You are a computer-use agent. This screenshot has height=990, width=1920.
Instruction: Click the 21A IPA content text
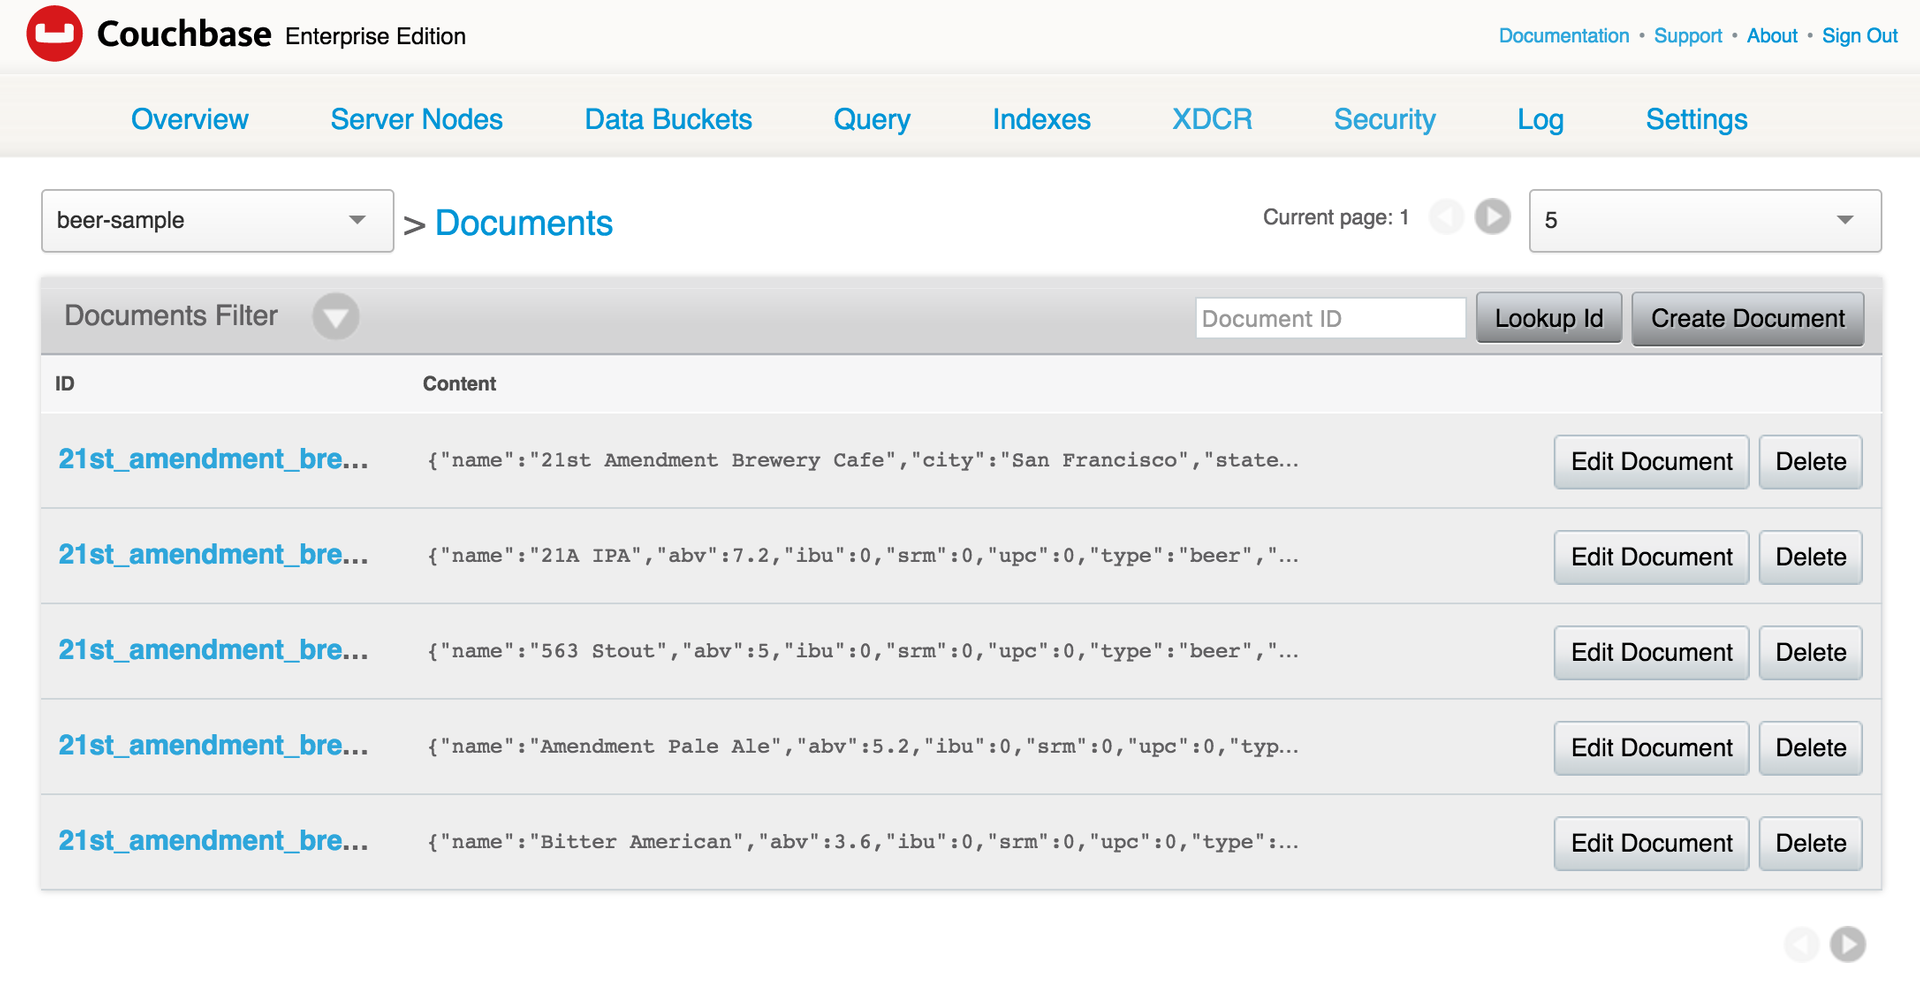pyautogui.click(x=863, y=556)
